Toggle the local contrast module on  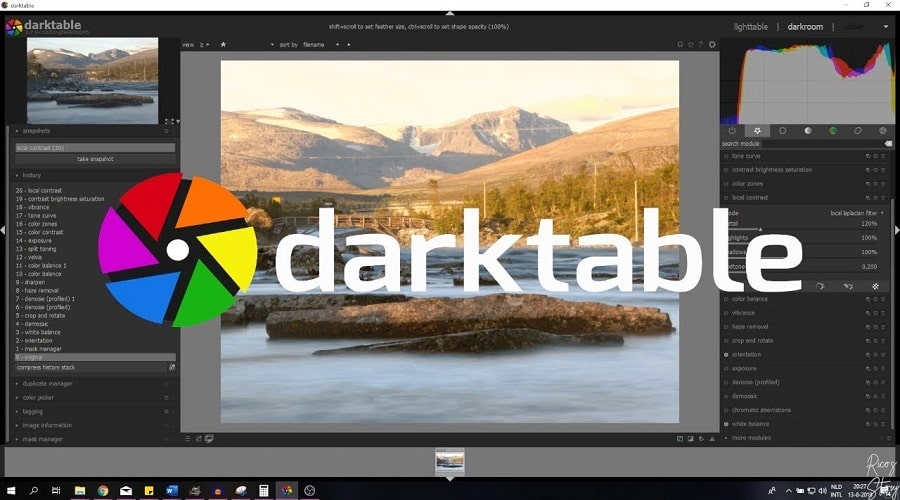[x=726, y=197]
